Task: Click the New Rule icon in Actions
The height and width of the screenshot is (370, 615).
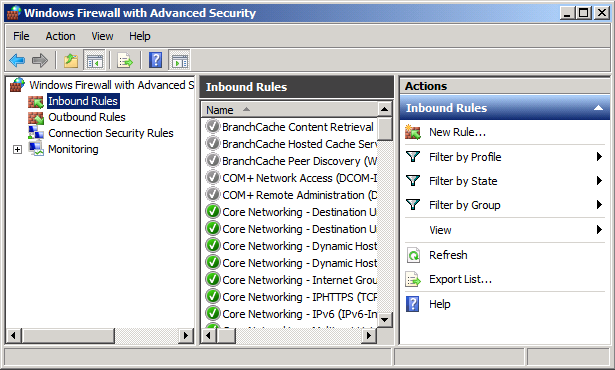Action: tap(413, 132)
